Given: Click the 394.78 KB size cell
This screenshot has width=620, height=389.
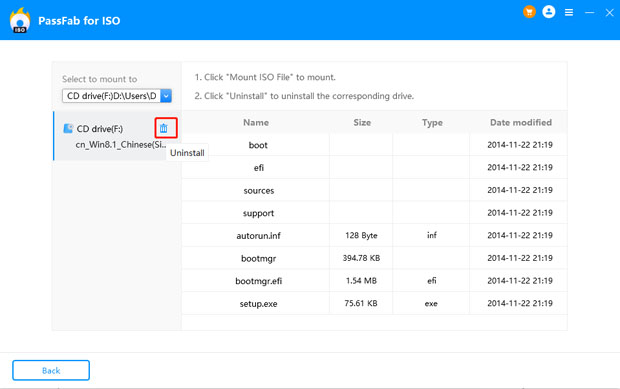Looking at the screenshot, I should pyautogui.click(x=361, y=258).
